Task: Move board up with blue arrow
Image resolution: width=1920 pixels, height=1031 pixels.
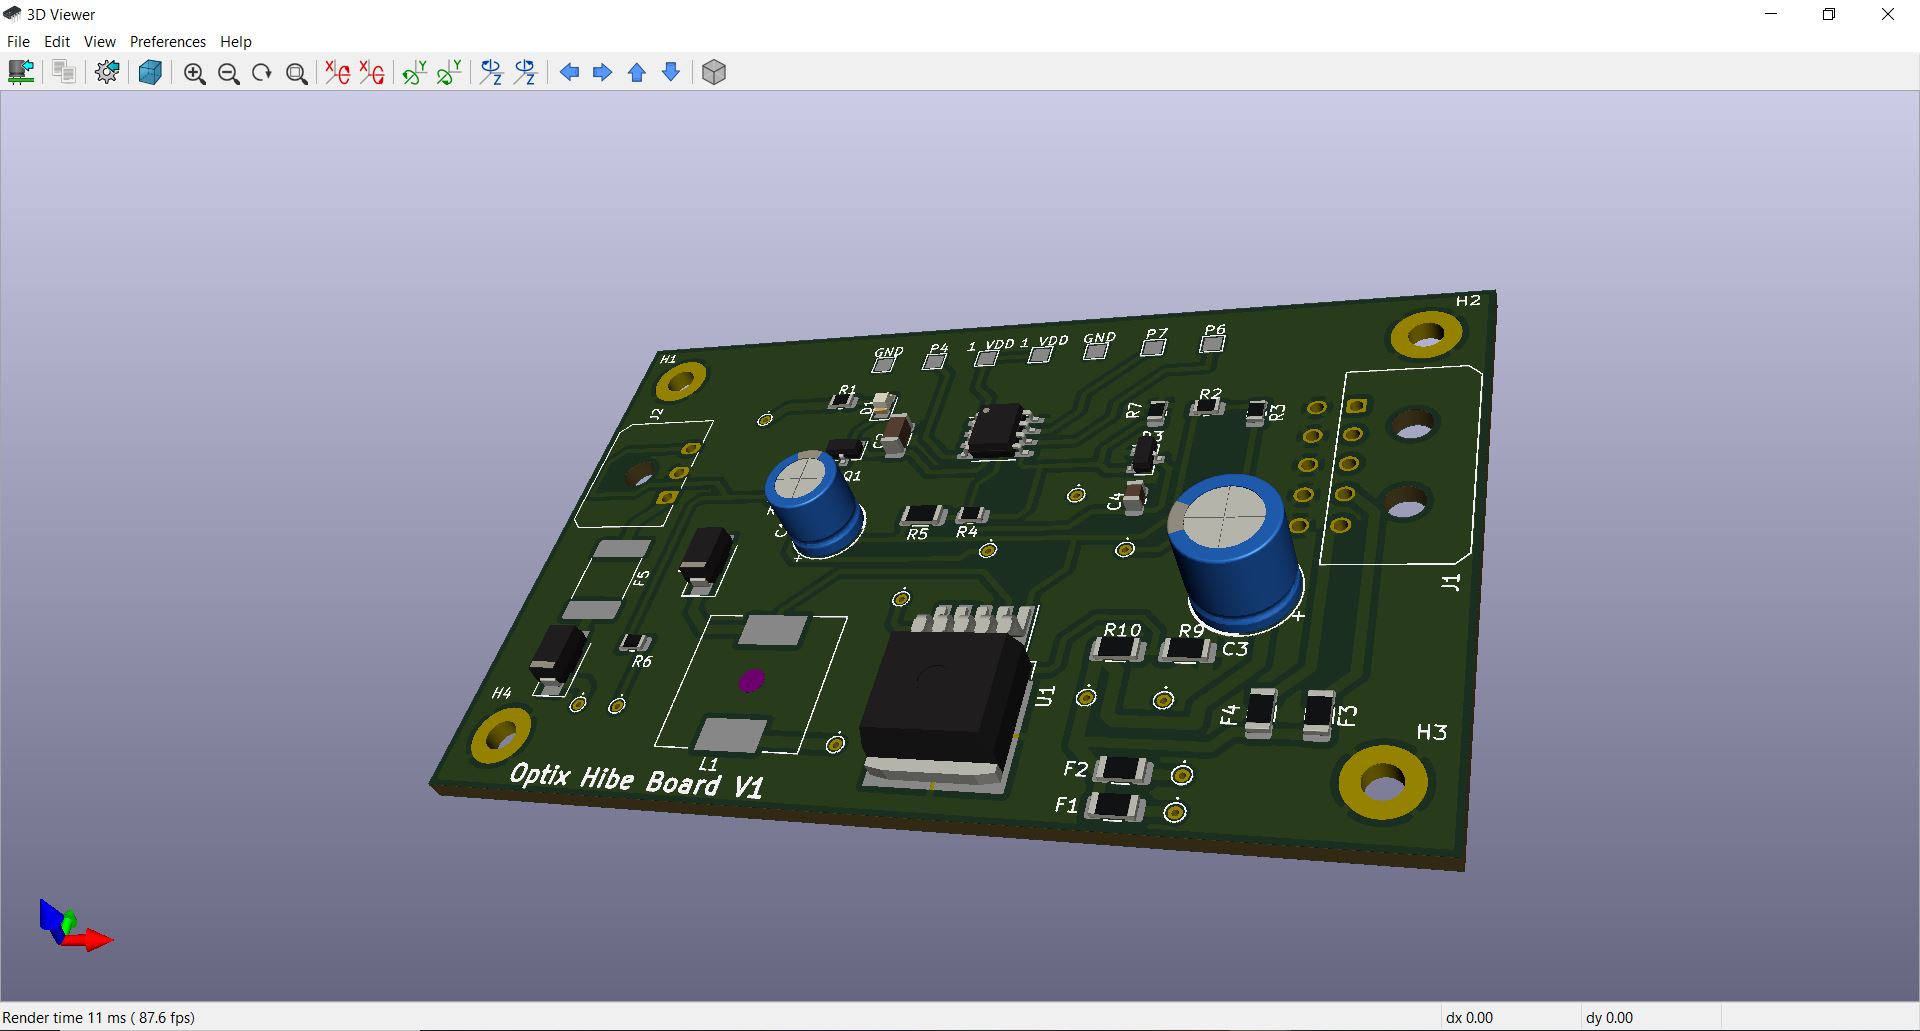Action: click(637, 72)
